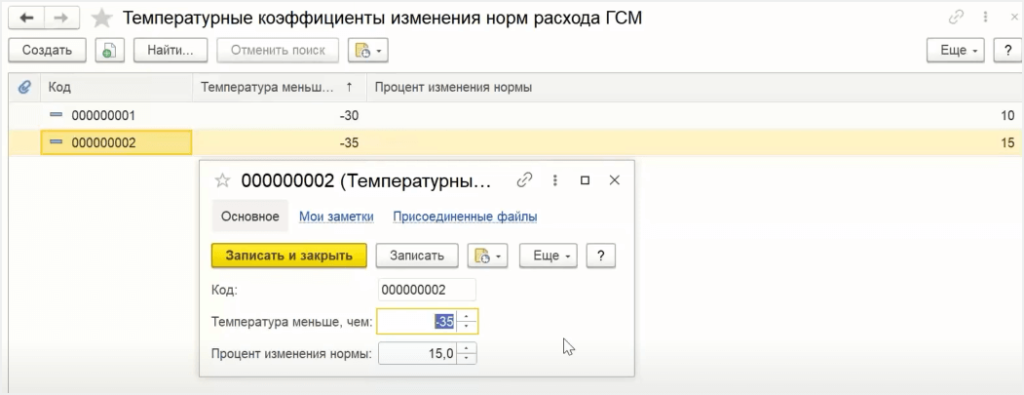
Task: Click Записать и закрыть button
Action: point(289,256)
